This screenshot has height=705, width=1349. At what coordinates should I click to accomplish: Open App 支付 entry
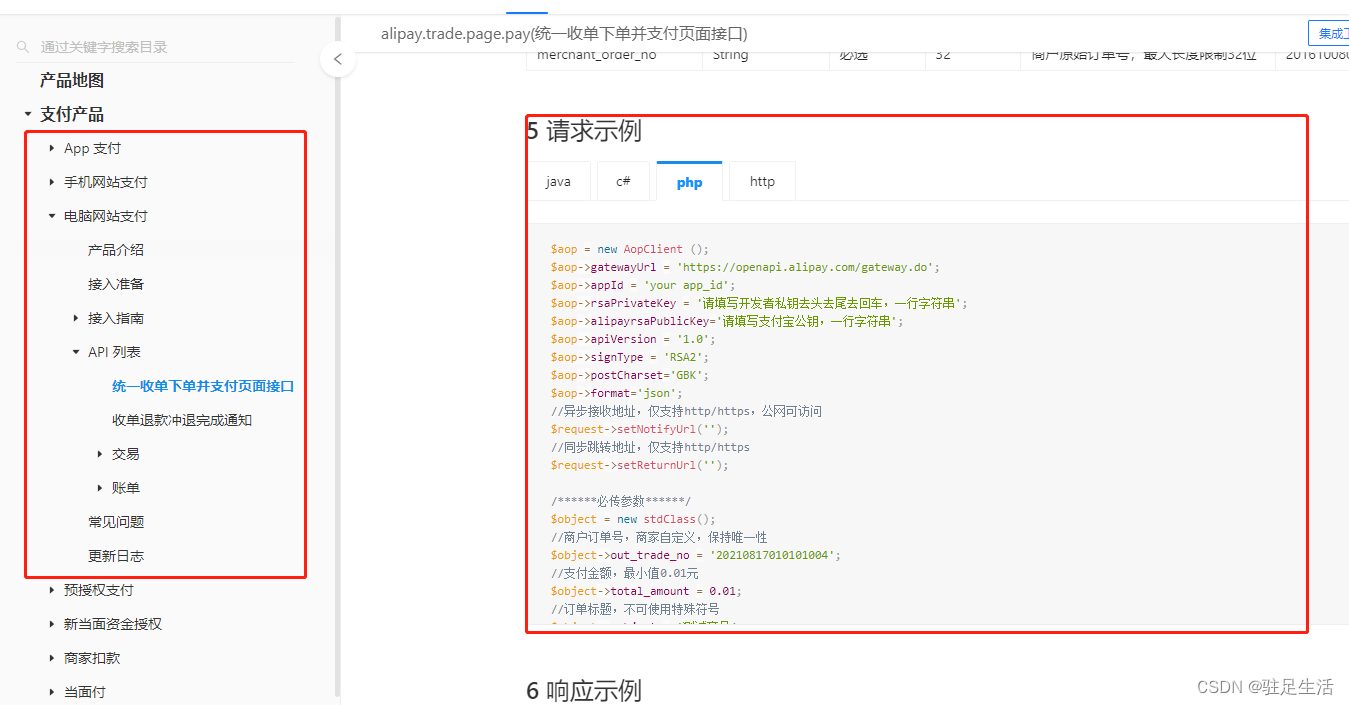pyautogui.click(x=92, y=148)
